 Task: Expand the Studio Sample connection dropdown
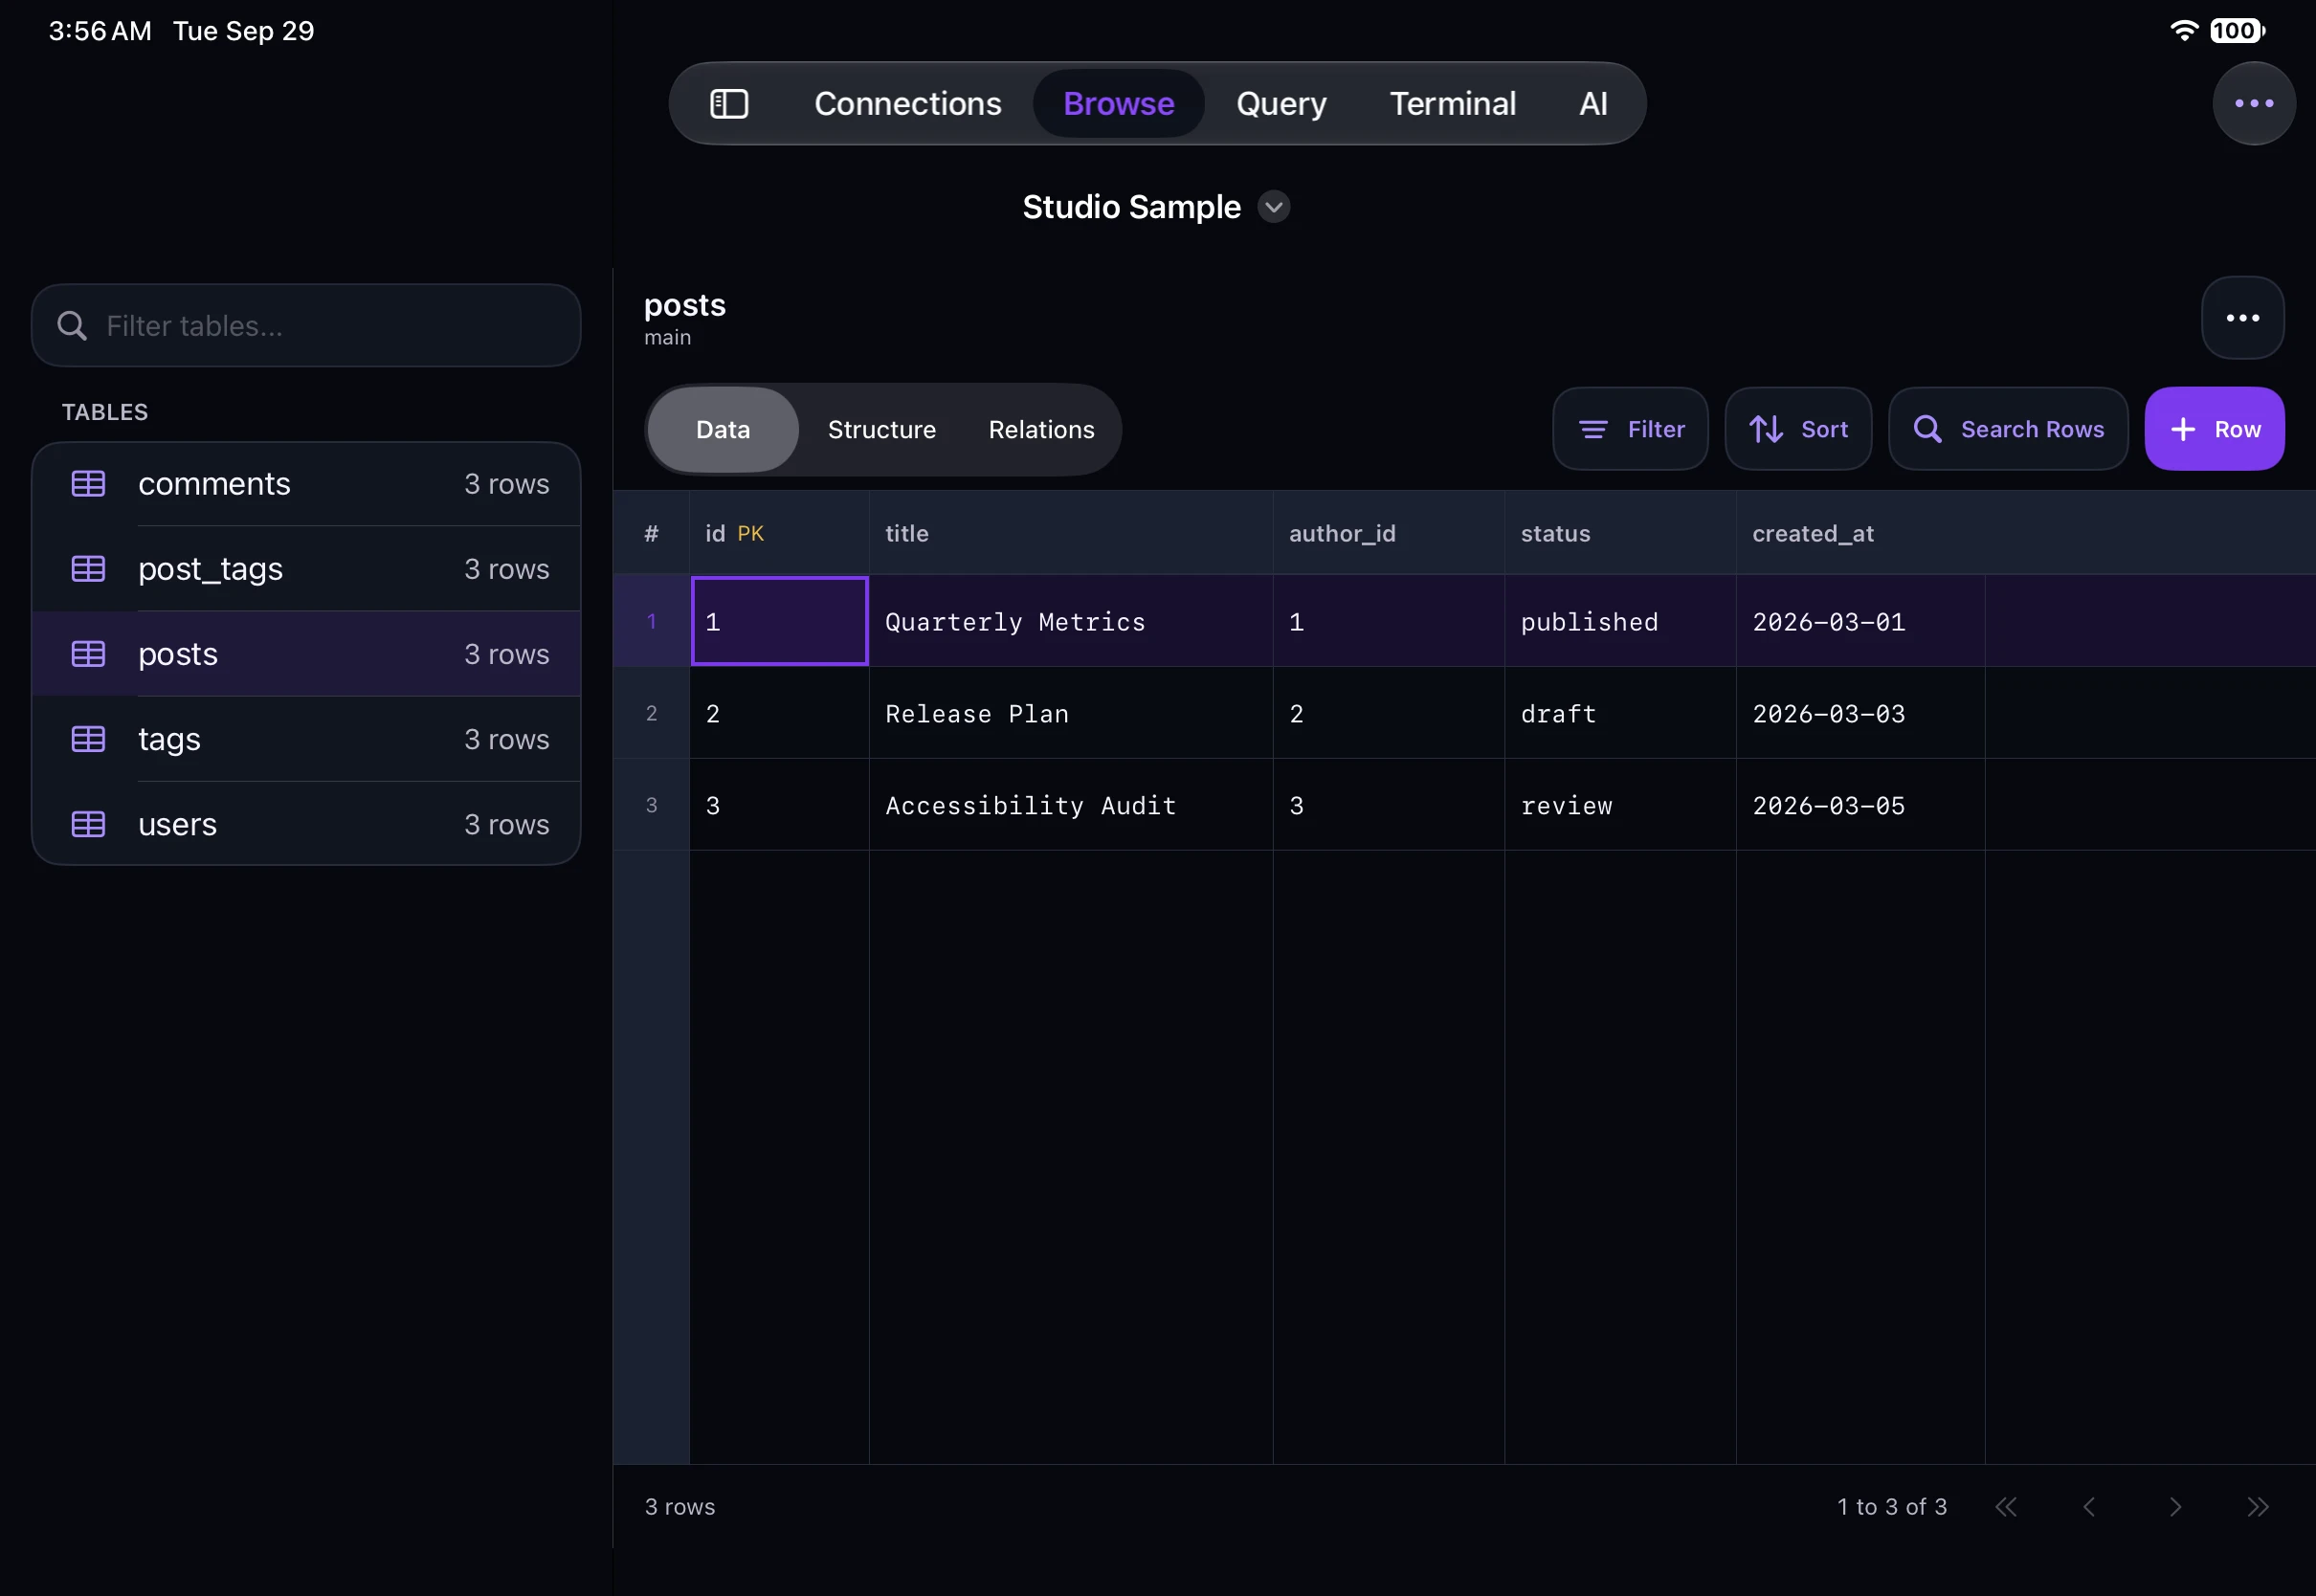click(x=1273, y=207)
